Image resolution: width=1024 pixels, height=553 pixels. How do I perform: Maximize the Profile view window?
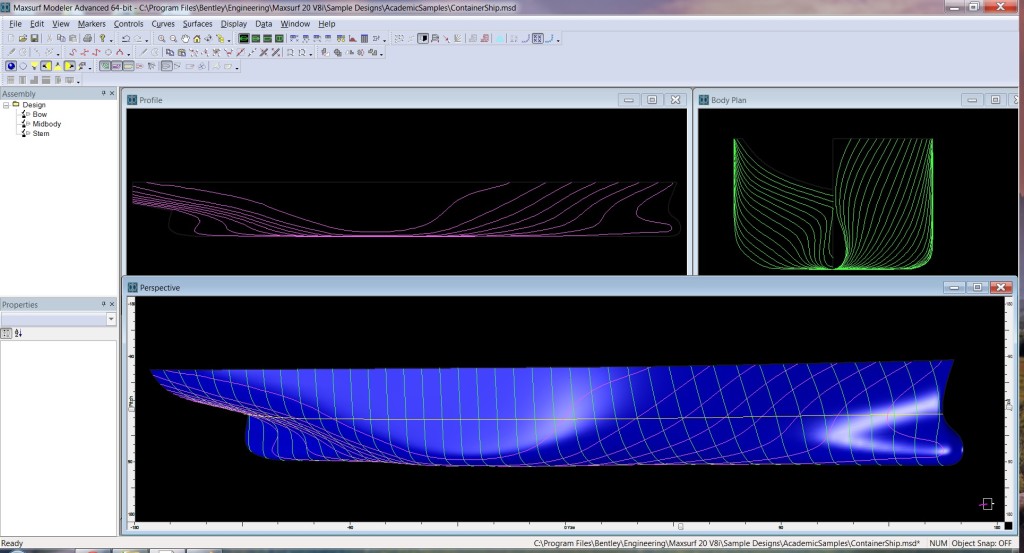coord(652,100)
